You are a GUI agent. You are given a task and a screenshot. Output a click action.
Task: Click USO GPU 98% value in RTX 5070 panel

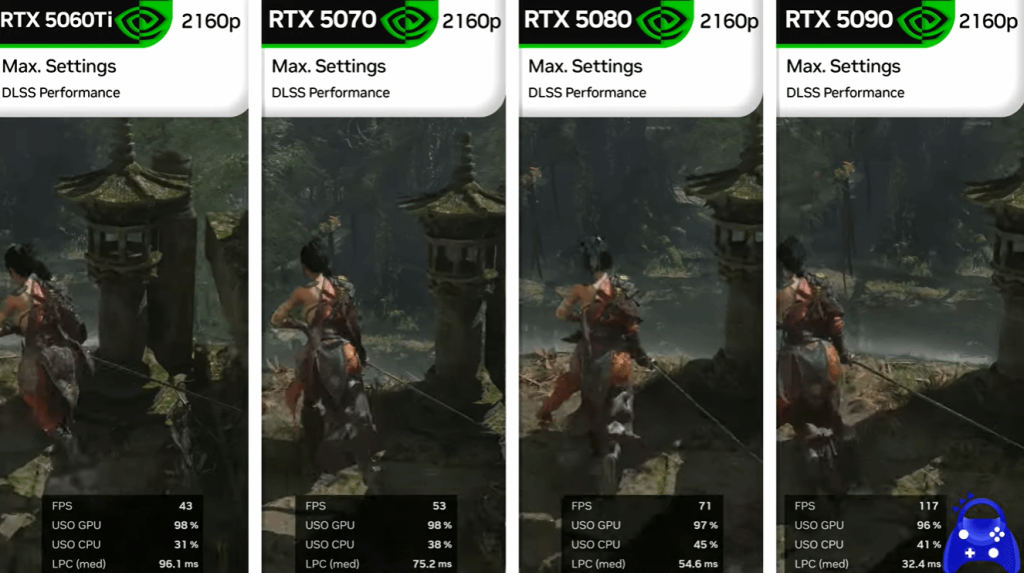(439, 525)
